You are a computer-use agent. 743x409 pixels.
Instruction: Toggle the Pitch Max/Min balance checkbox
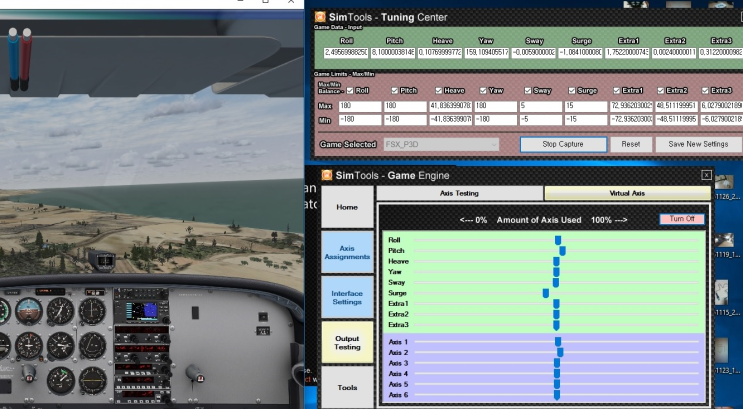click(x=394, y=91)
